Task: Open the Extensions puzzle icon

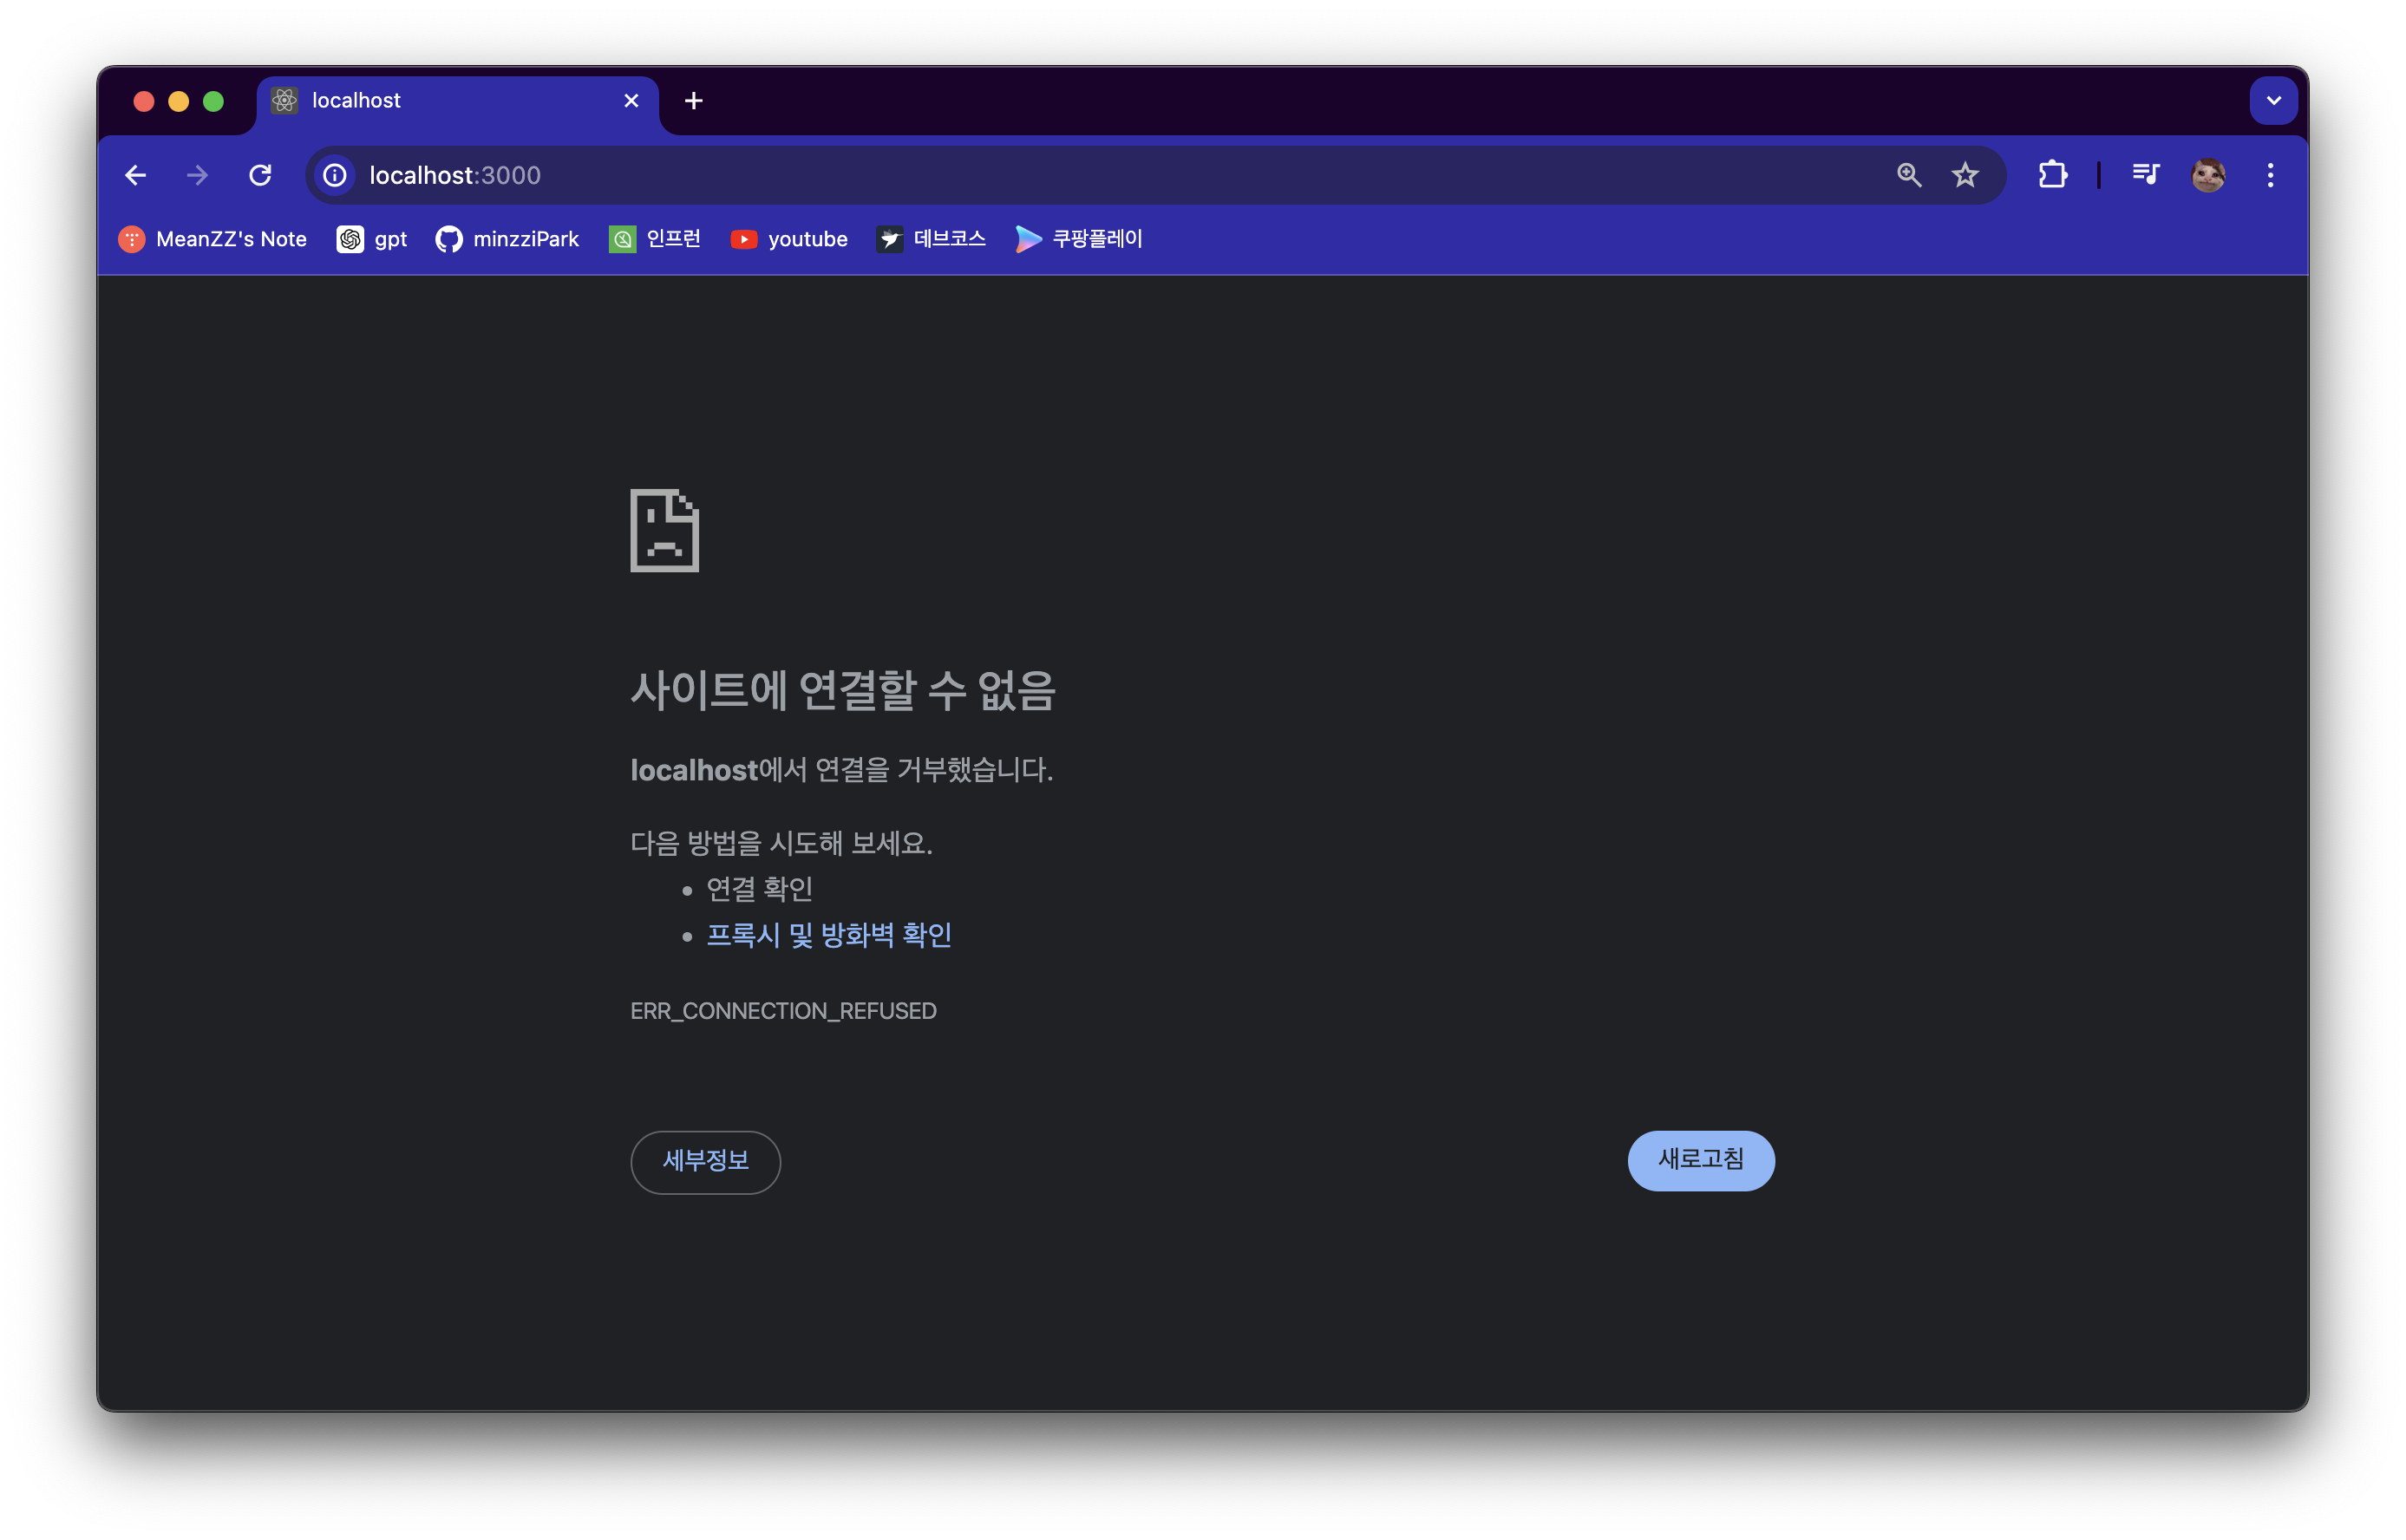Action: (2052, 176)
